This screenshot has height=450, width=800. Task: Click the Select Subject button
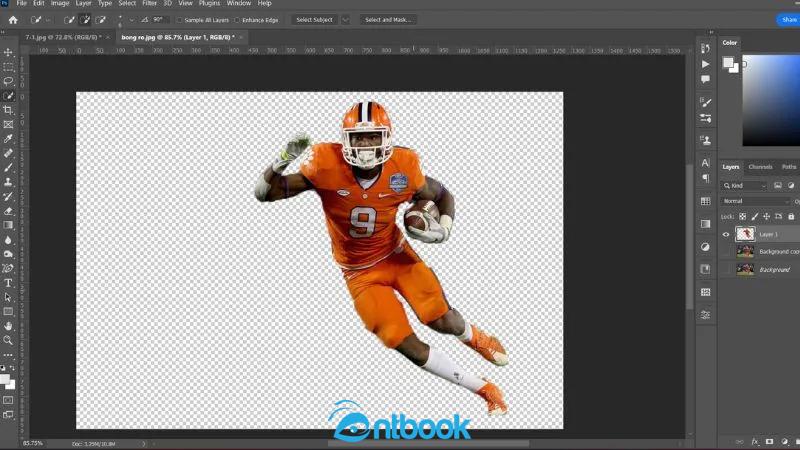[x=315, y=20]
